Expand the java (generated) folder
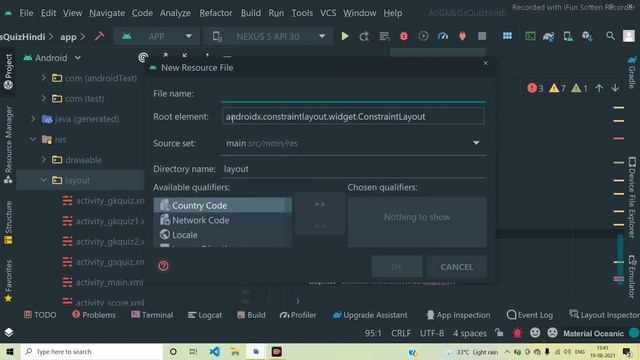 (33, 118)
